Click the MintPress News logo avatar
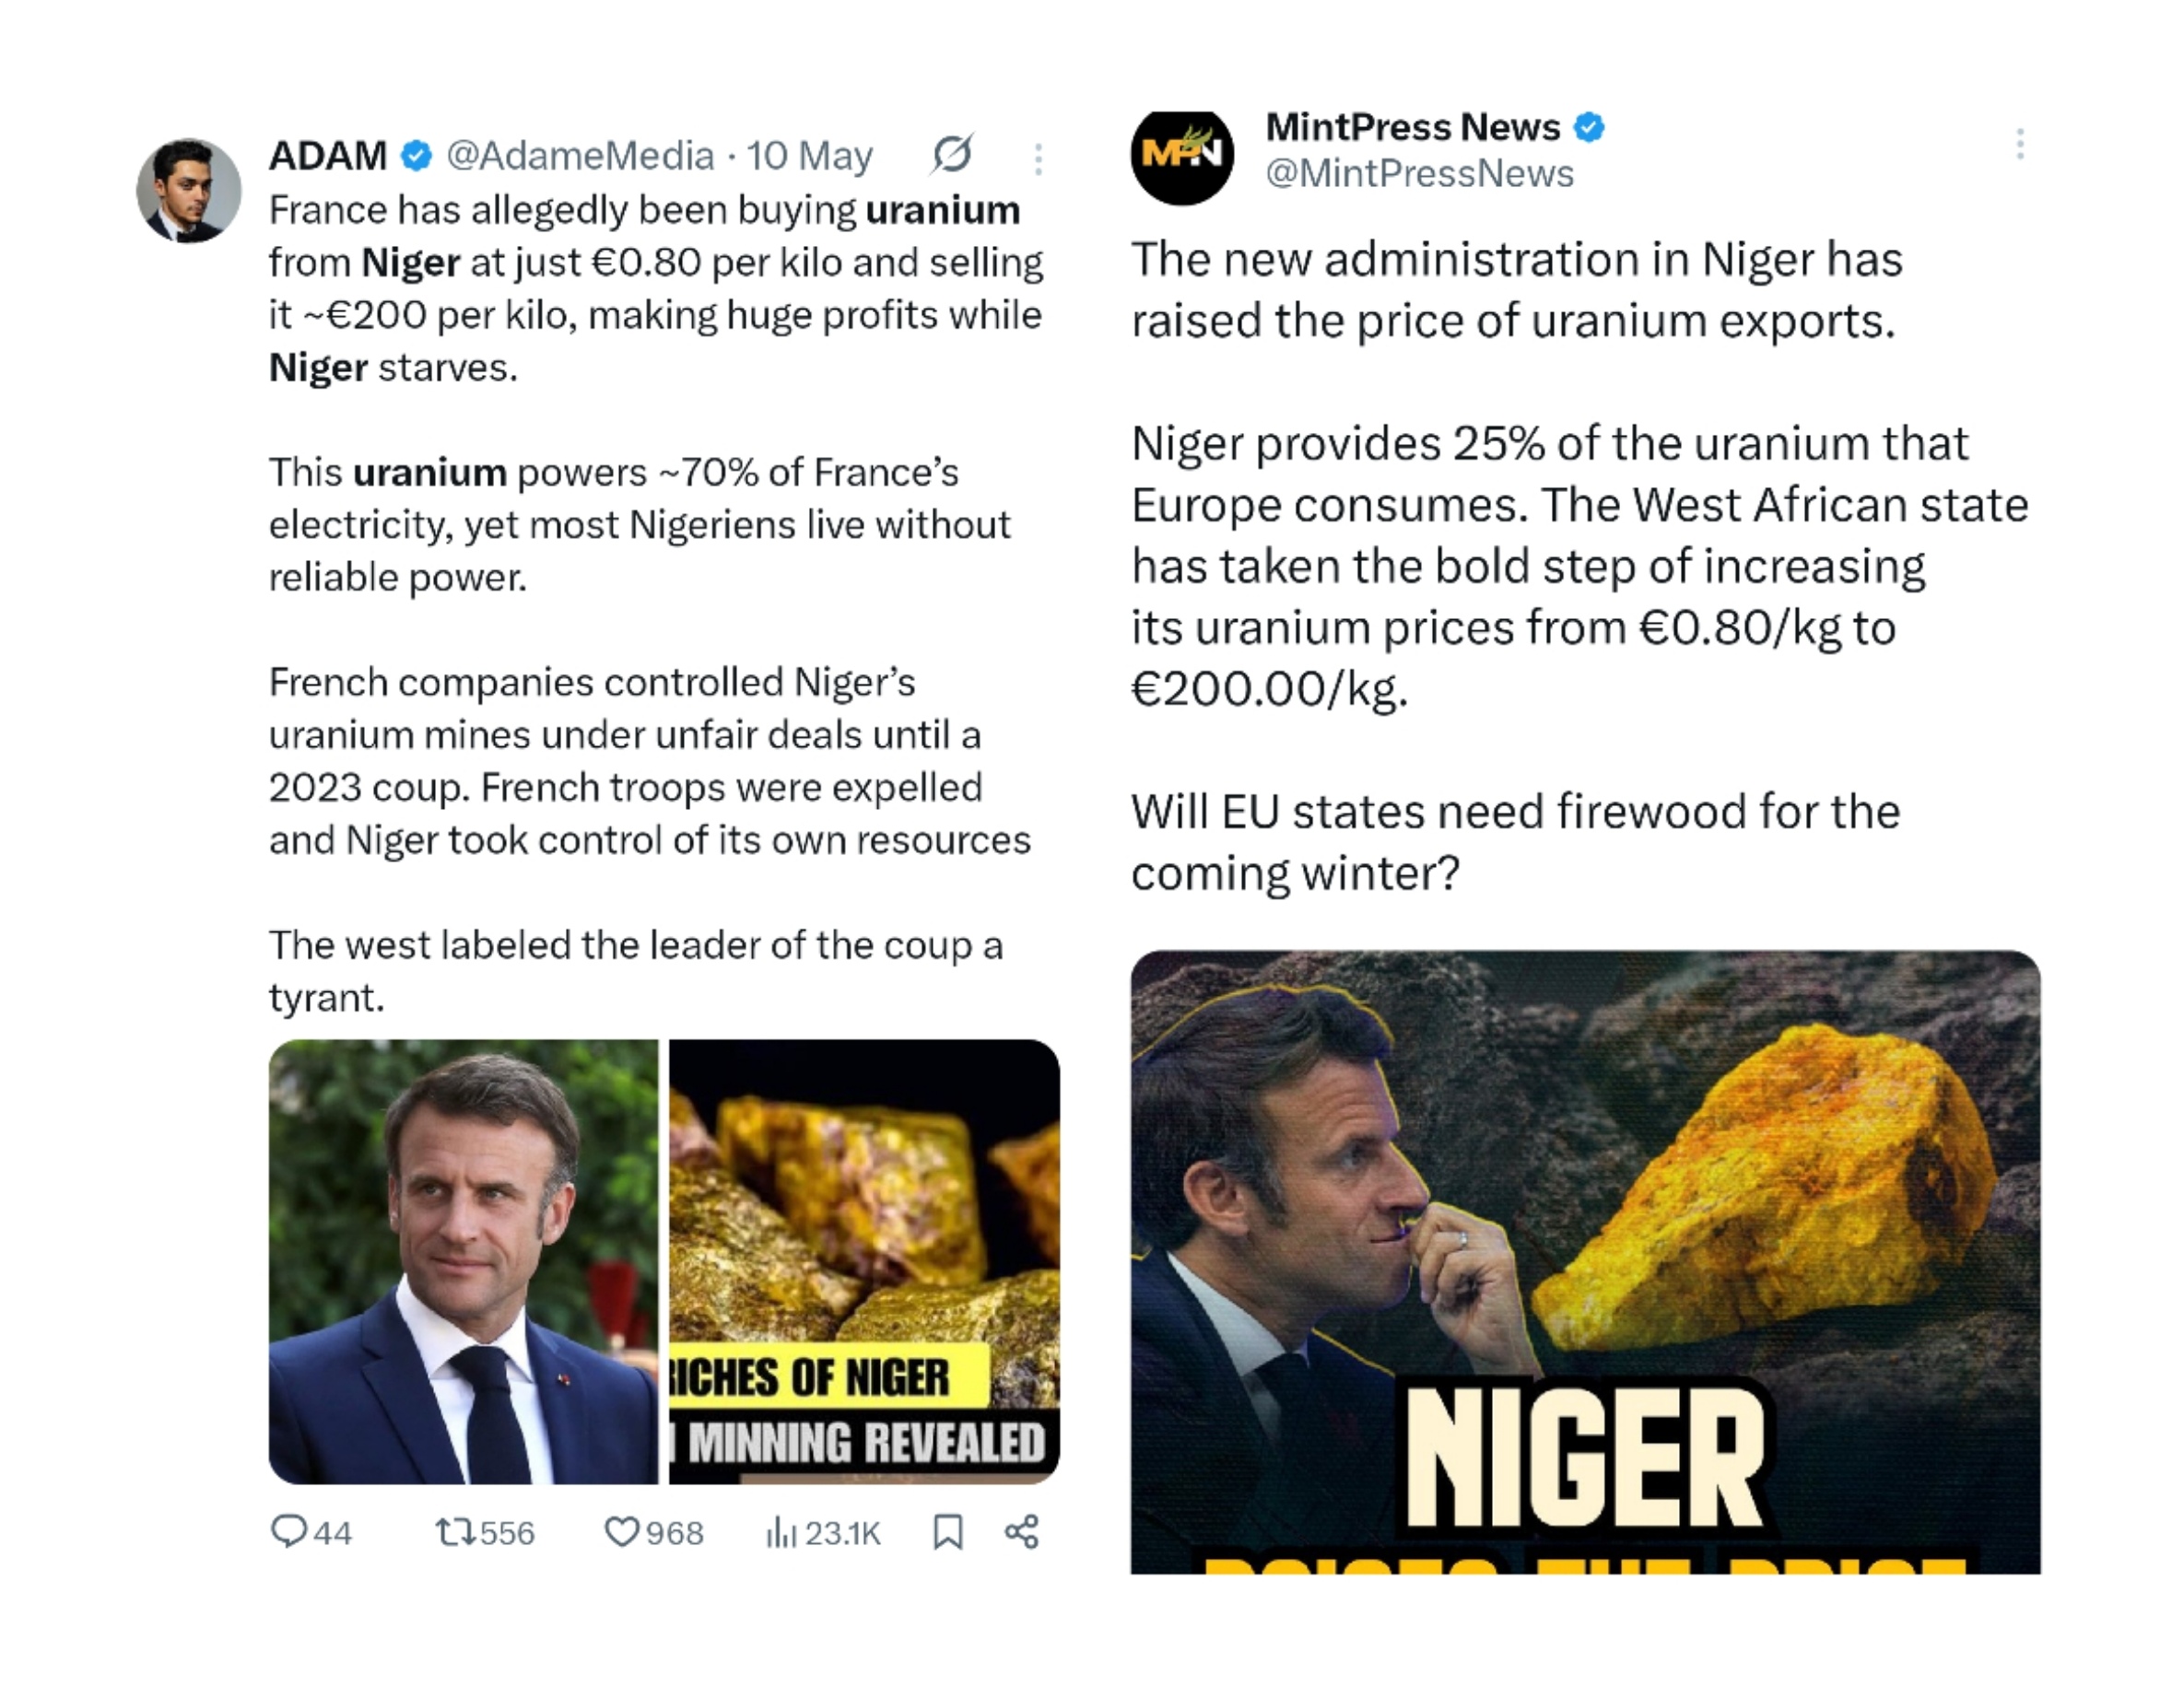This screenshot has height=1686, width=2184. pyautogui.click(x=1182, y=156)
